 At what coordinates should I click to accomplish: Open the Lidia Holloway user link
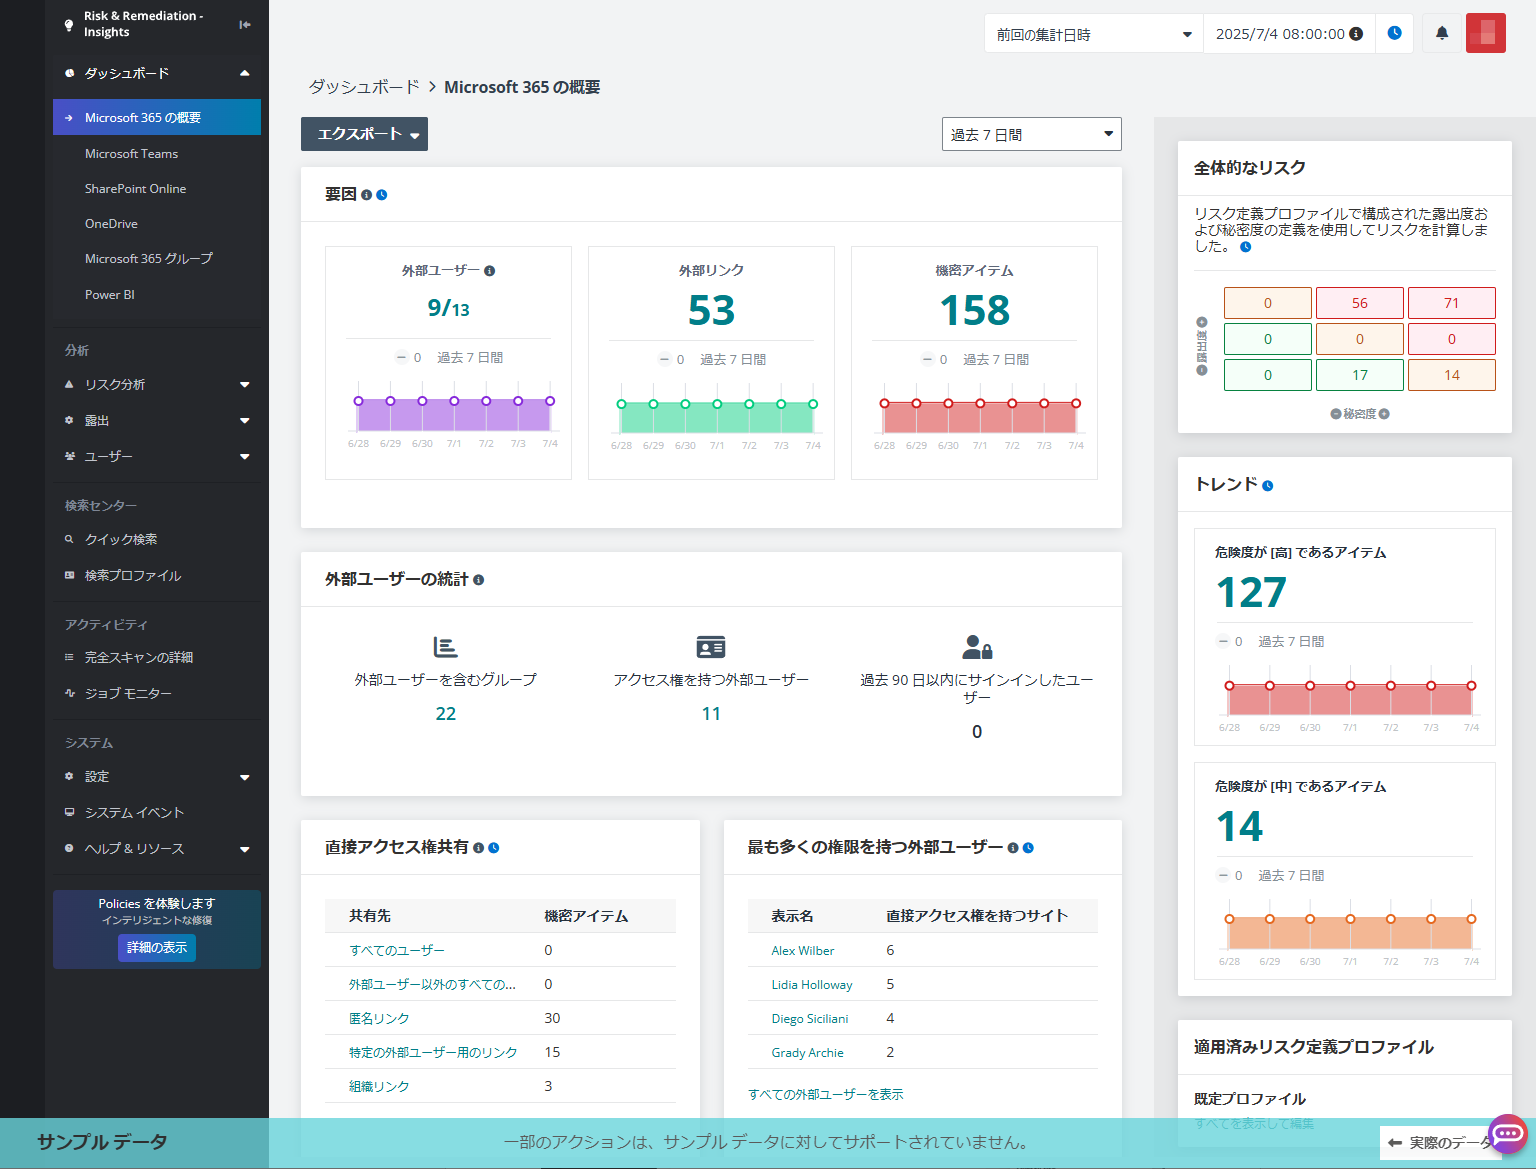(x=812, y=985)
